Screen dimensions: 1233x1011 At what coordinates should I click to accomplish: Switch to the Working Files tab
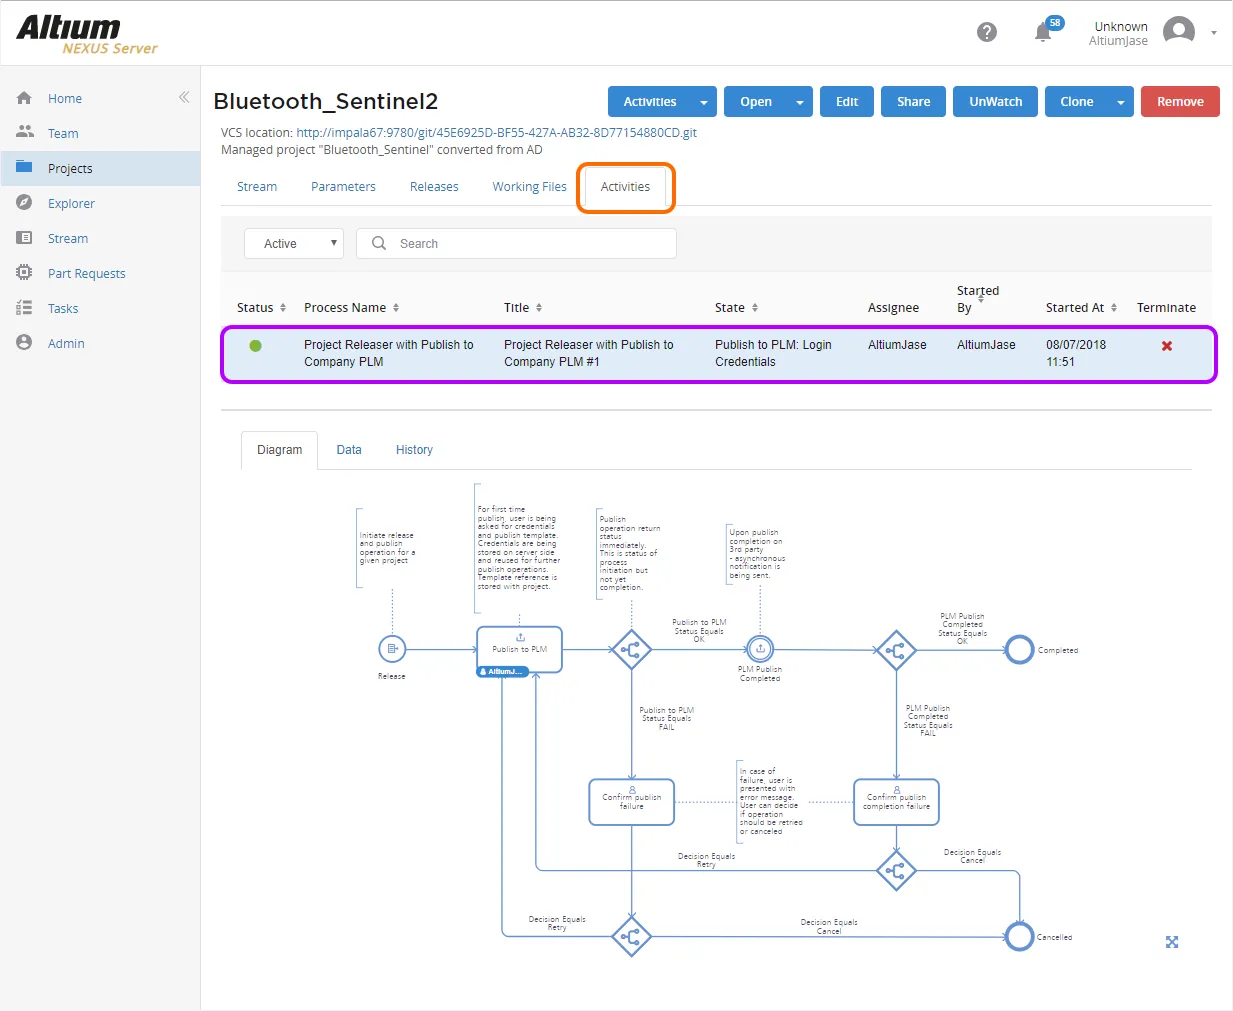click(x=529, y=187)
